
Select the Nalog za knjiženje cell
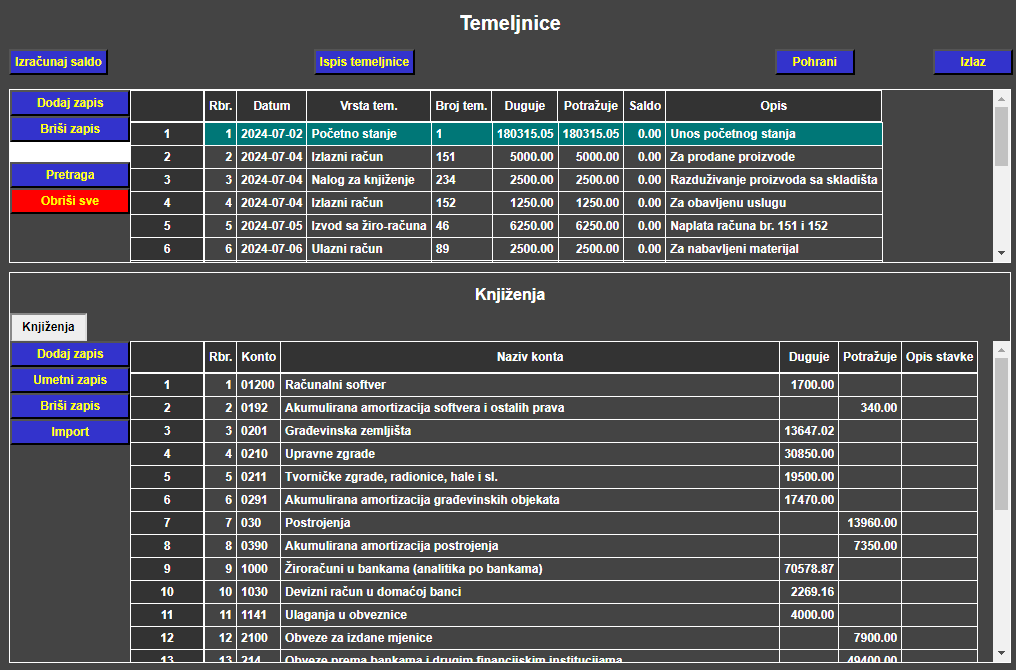pyautogui.click(x=369, y=180)
